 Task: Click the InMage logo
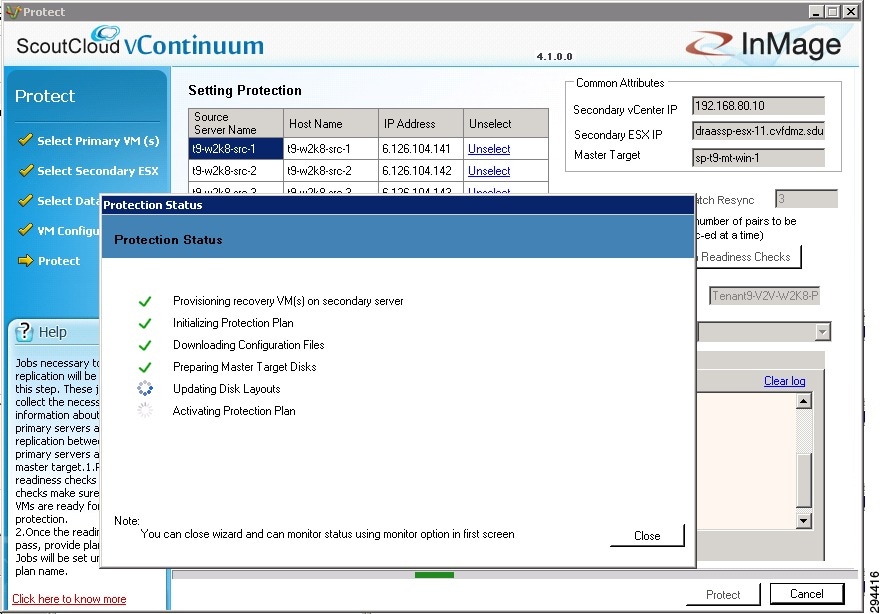[763, 44]
